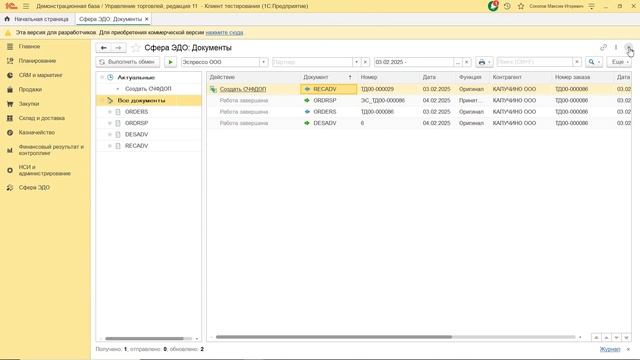Navigate back with the left arrow button

[104, 48]
